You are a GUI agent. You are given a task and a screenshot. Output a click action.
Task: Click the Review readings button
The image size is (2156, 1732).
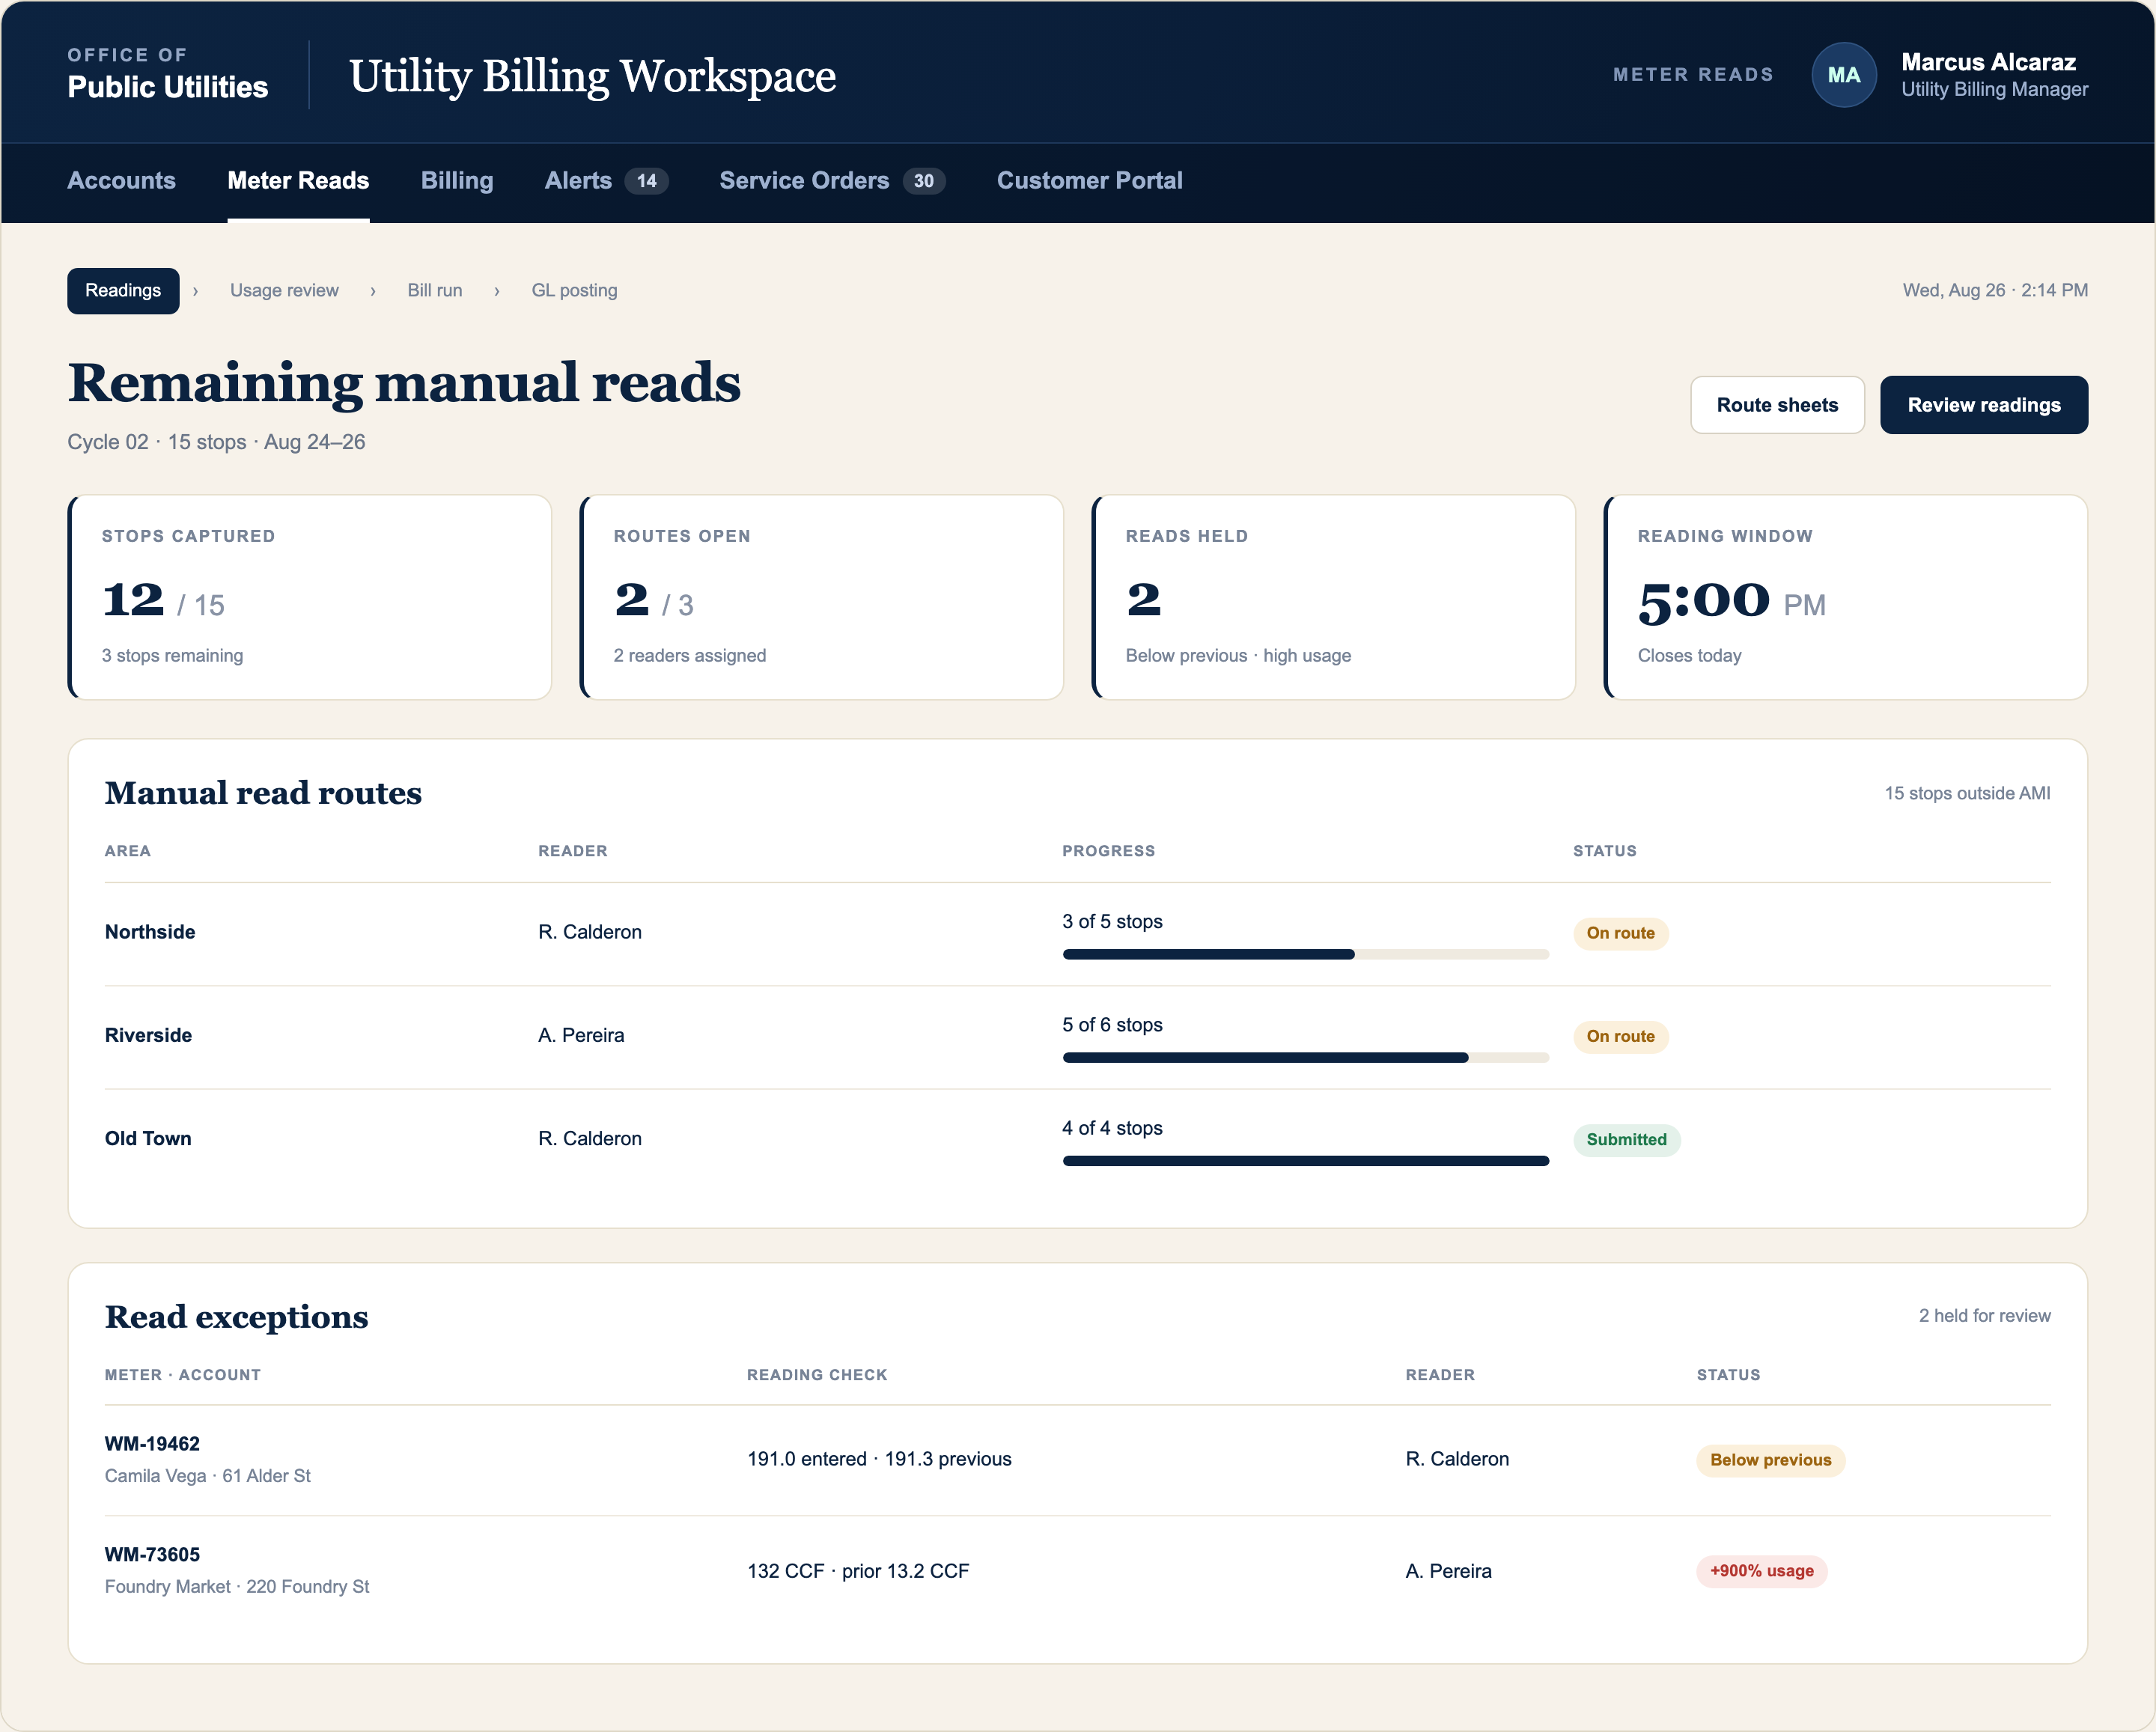1983,405
